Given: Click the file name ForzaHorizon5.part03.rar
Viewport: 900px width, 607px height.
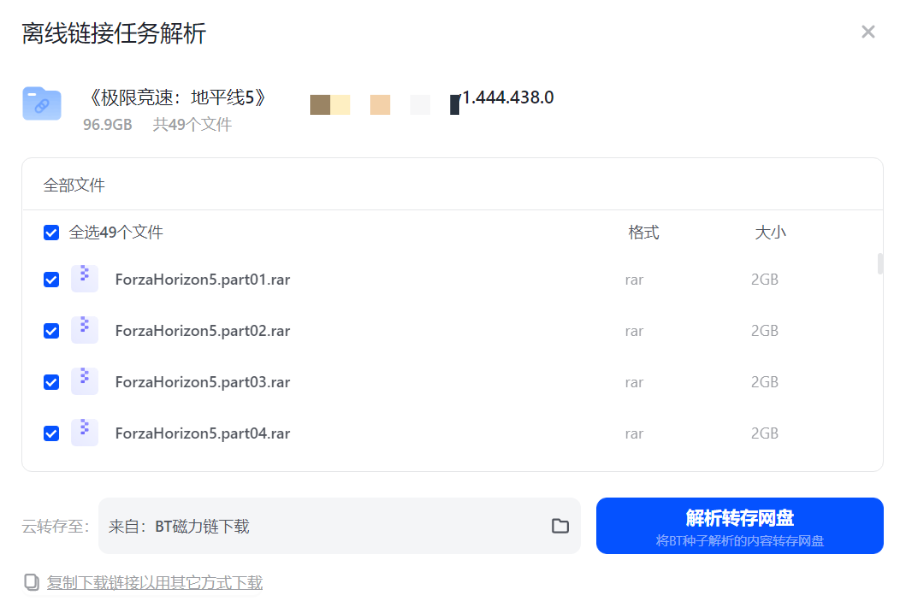Looking at the screenshot, I should pos(203,382).
